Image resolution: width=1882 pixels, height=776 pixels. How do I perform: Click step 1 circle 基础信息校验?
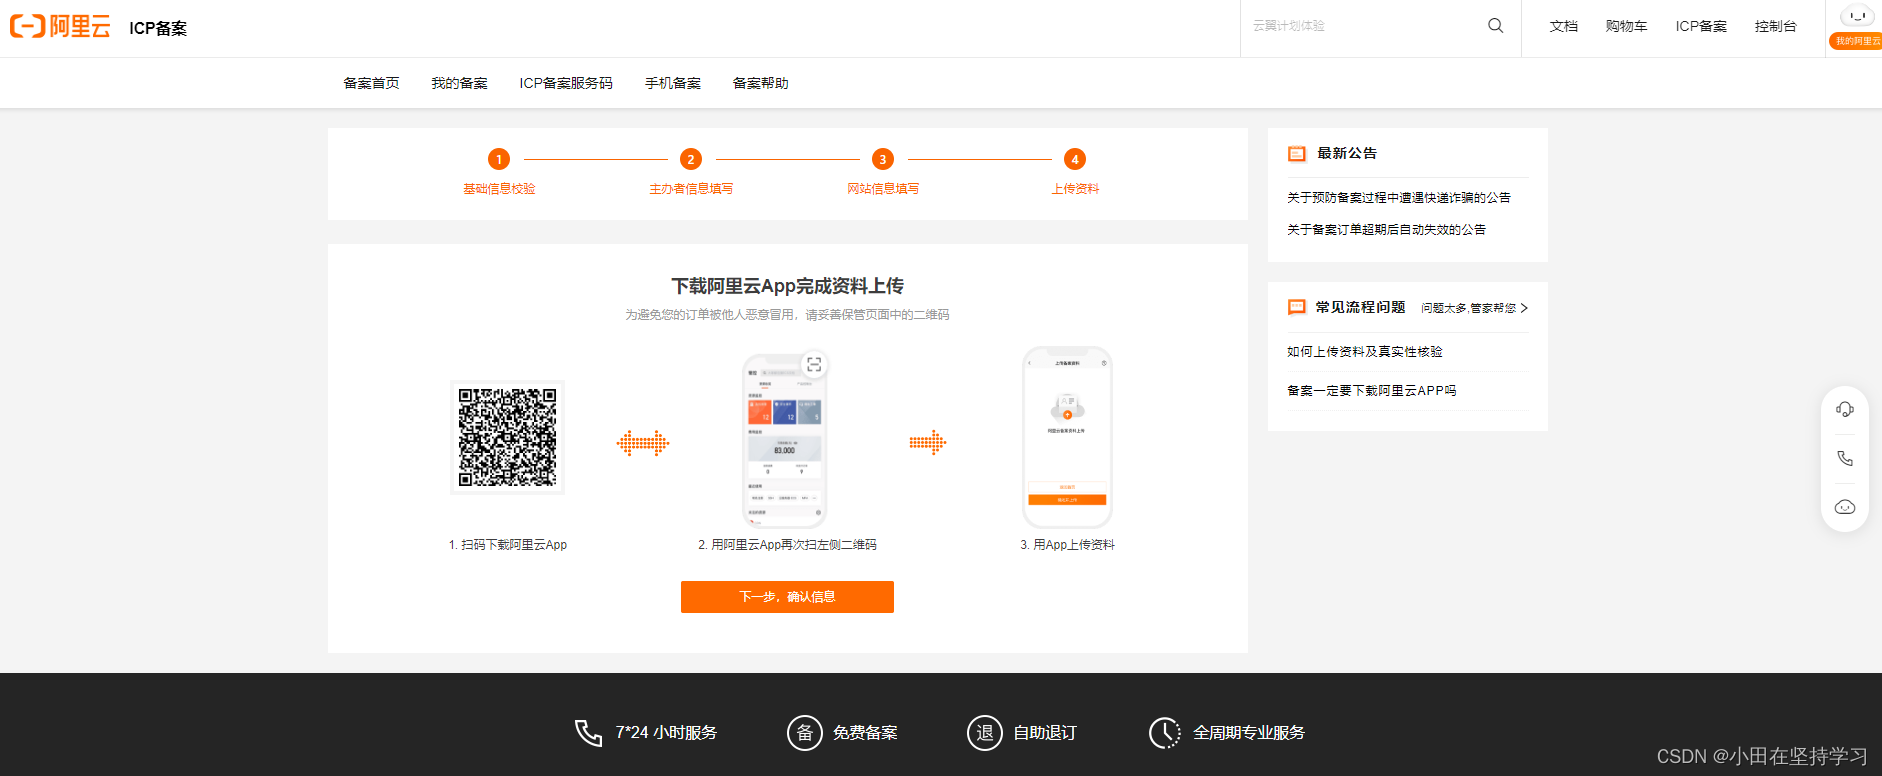(499, 159)
